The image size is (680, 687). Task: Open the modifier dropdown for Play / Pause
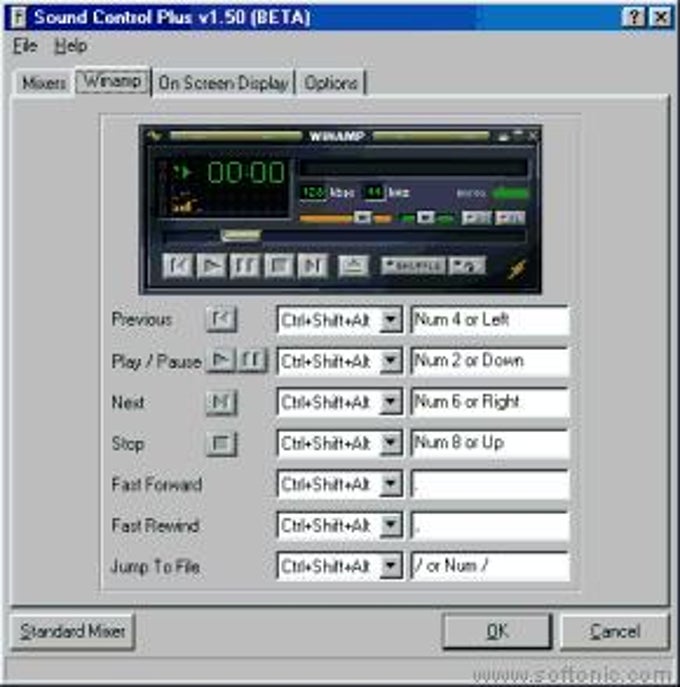coord(390,361)
